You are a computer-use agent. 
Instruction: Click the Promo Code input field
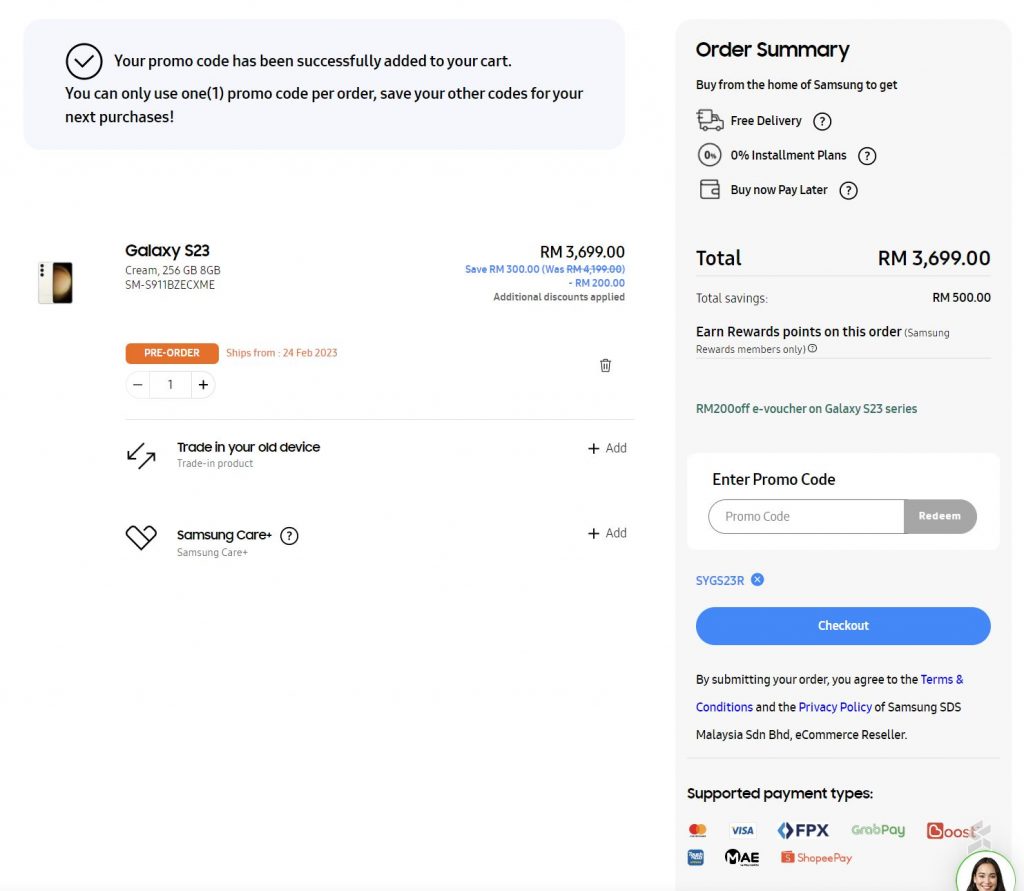tap(805, 517)
